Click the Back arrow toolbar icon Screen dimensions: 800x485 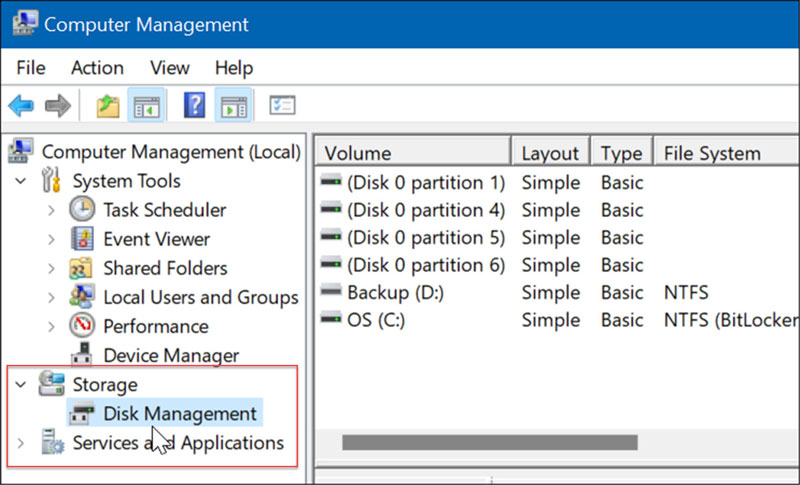[21, 106]
